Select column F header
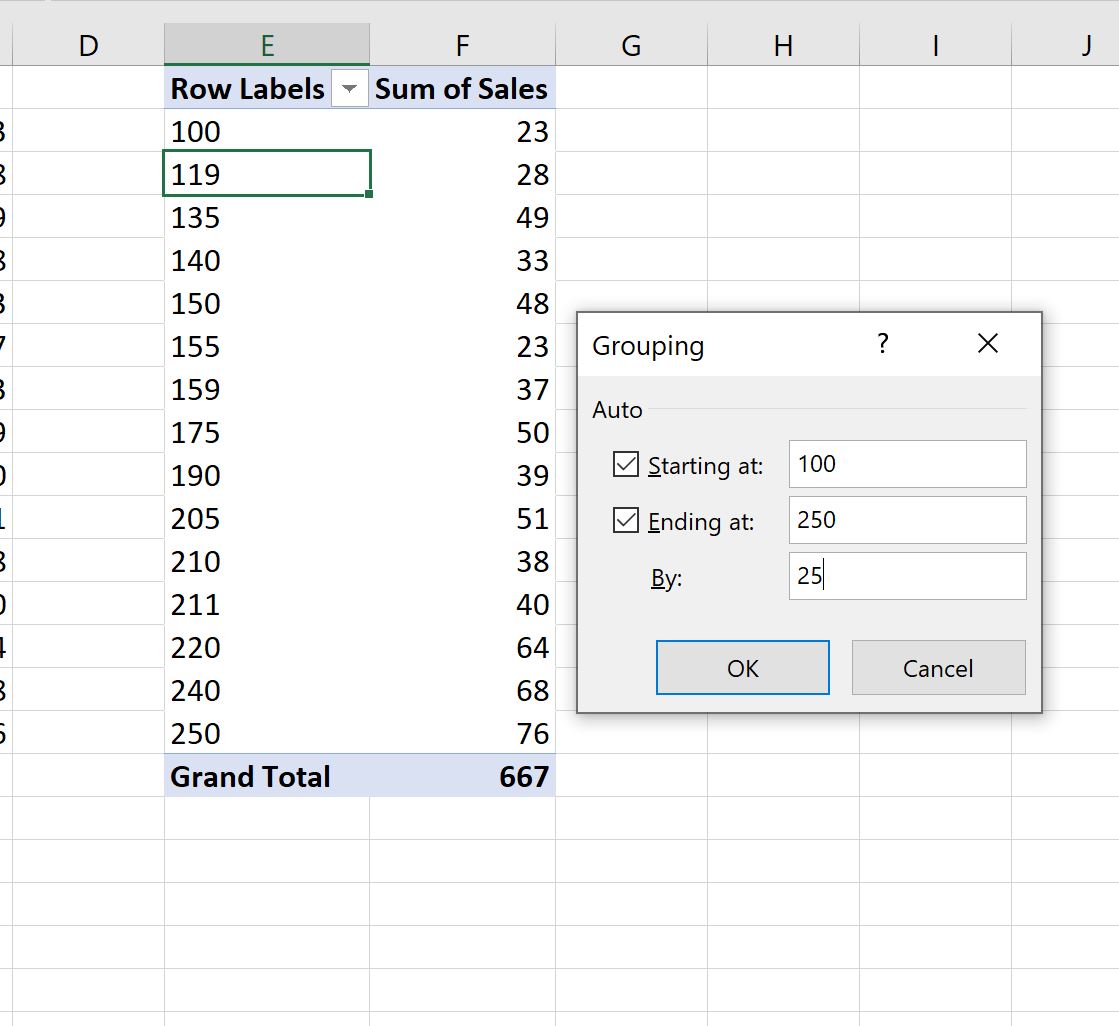 (x=462, y=46)
